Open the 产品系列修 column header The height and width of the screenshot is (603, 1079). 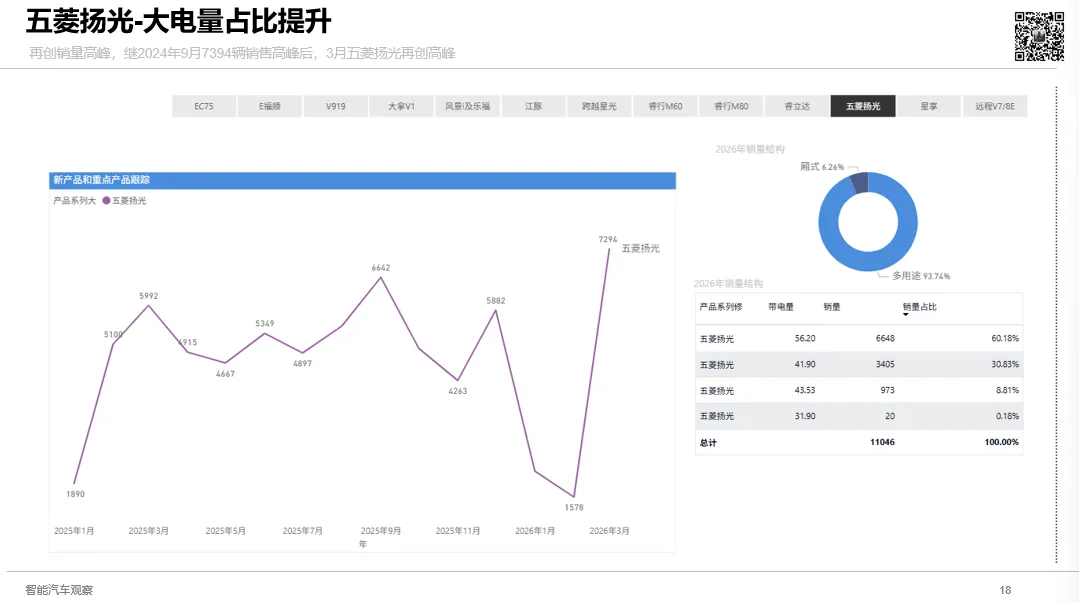(x=721, y=307)
